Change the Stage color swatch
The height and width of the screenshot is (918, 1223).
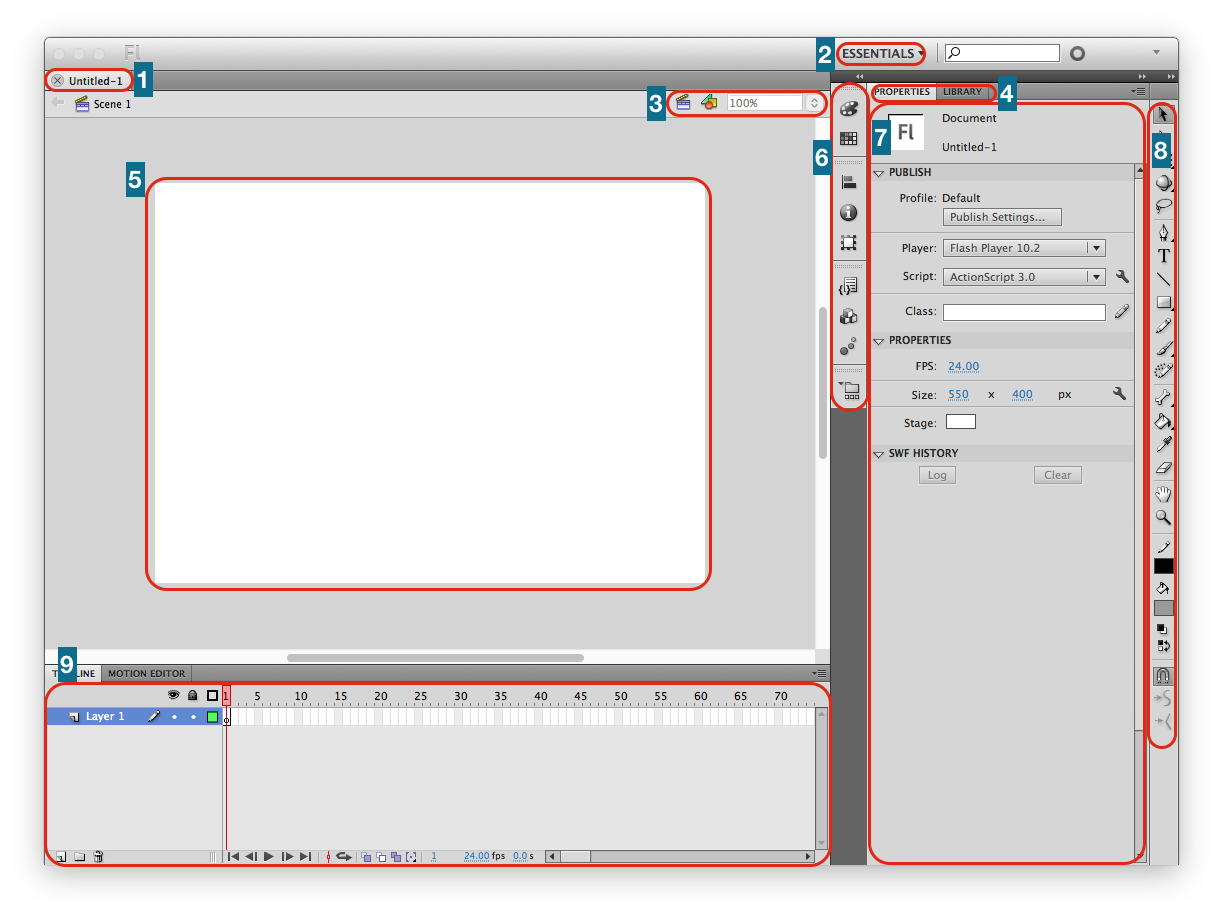[x=960, y=421]
